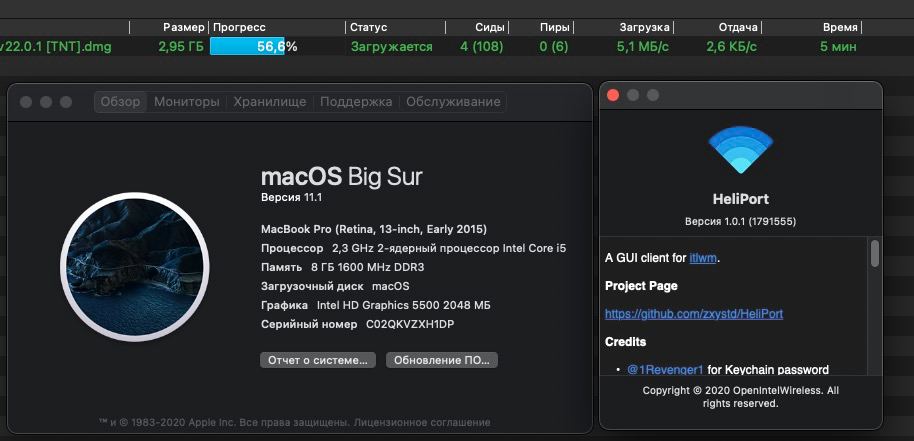Open the Обслуживание tab
Screen dimensions: 914x441
click(453, 102)
